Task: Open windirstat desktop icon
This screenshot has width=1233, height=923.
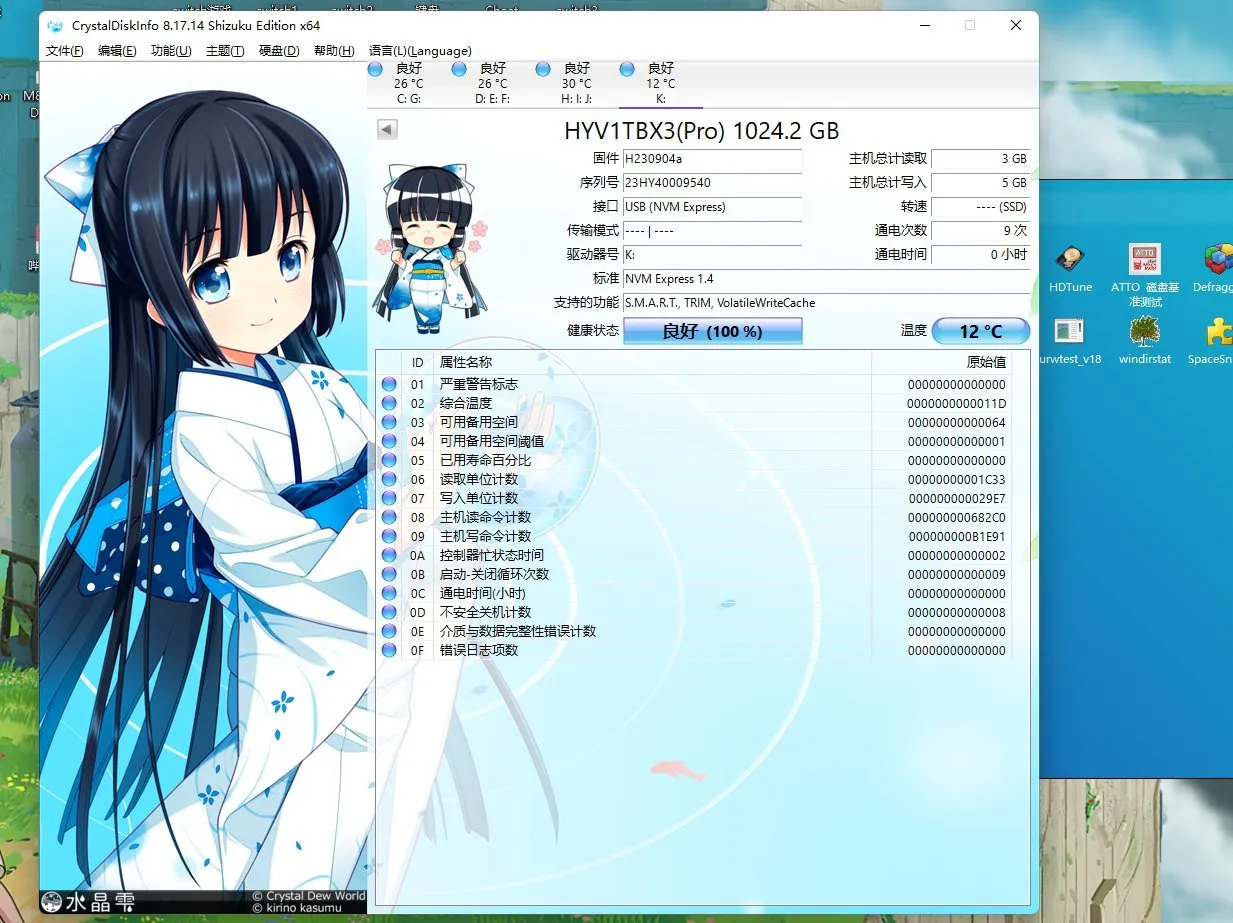Action: tap(1144, 340)
